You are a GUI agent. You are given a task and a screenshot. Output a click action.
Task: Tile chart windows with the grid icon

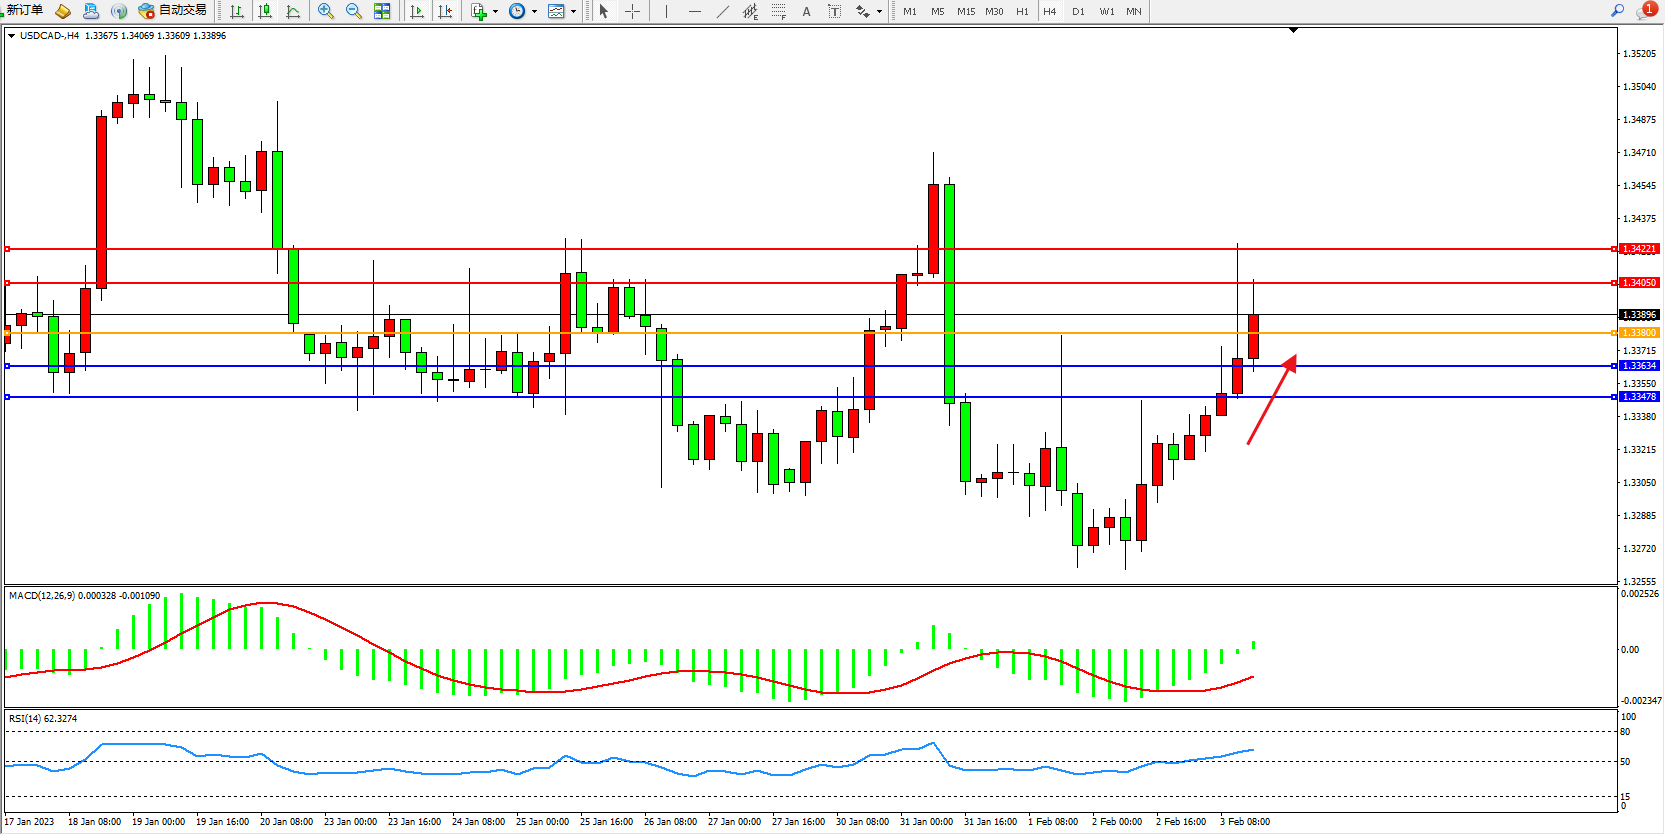382,11
